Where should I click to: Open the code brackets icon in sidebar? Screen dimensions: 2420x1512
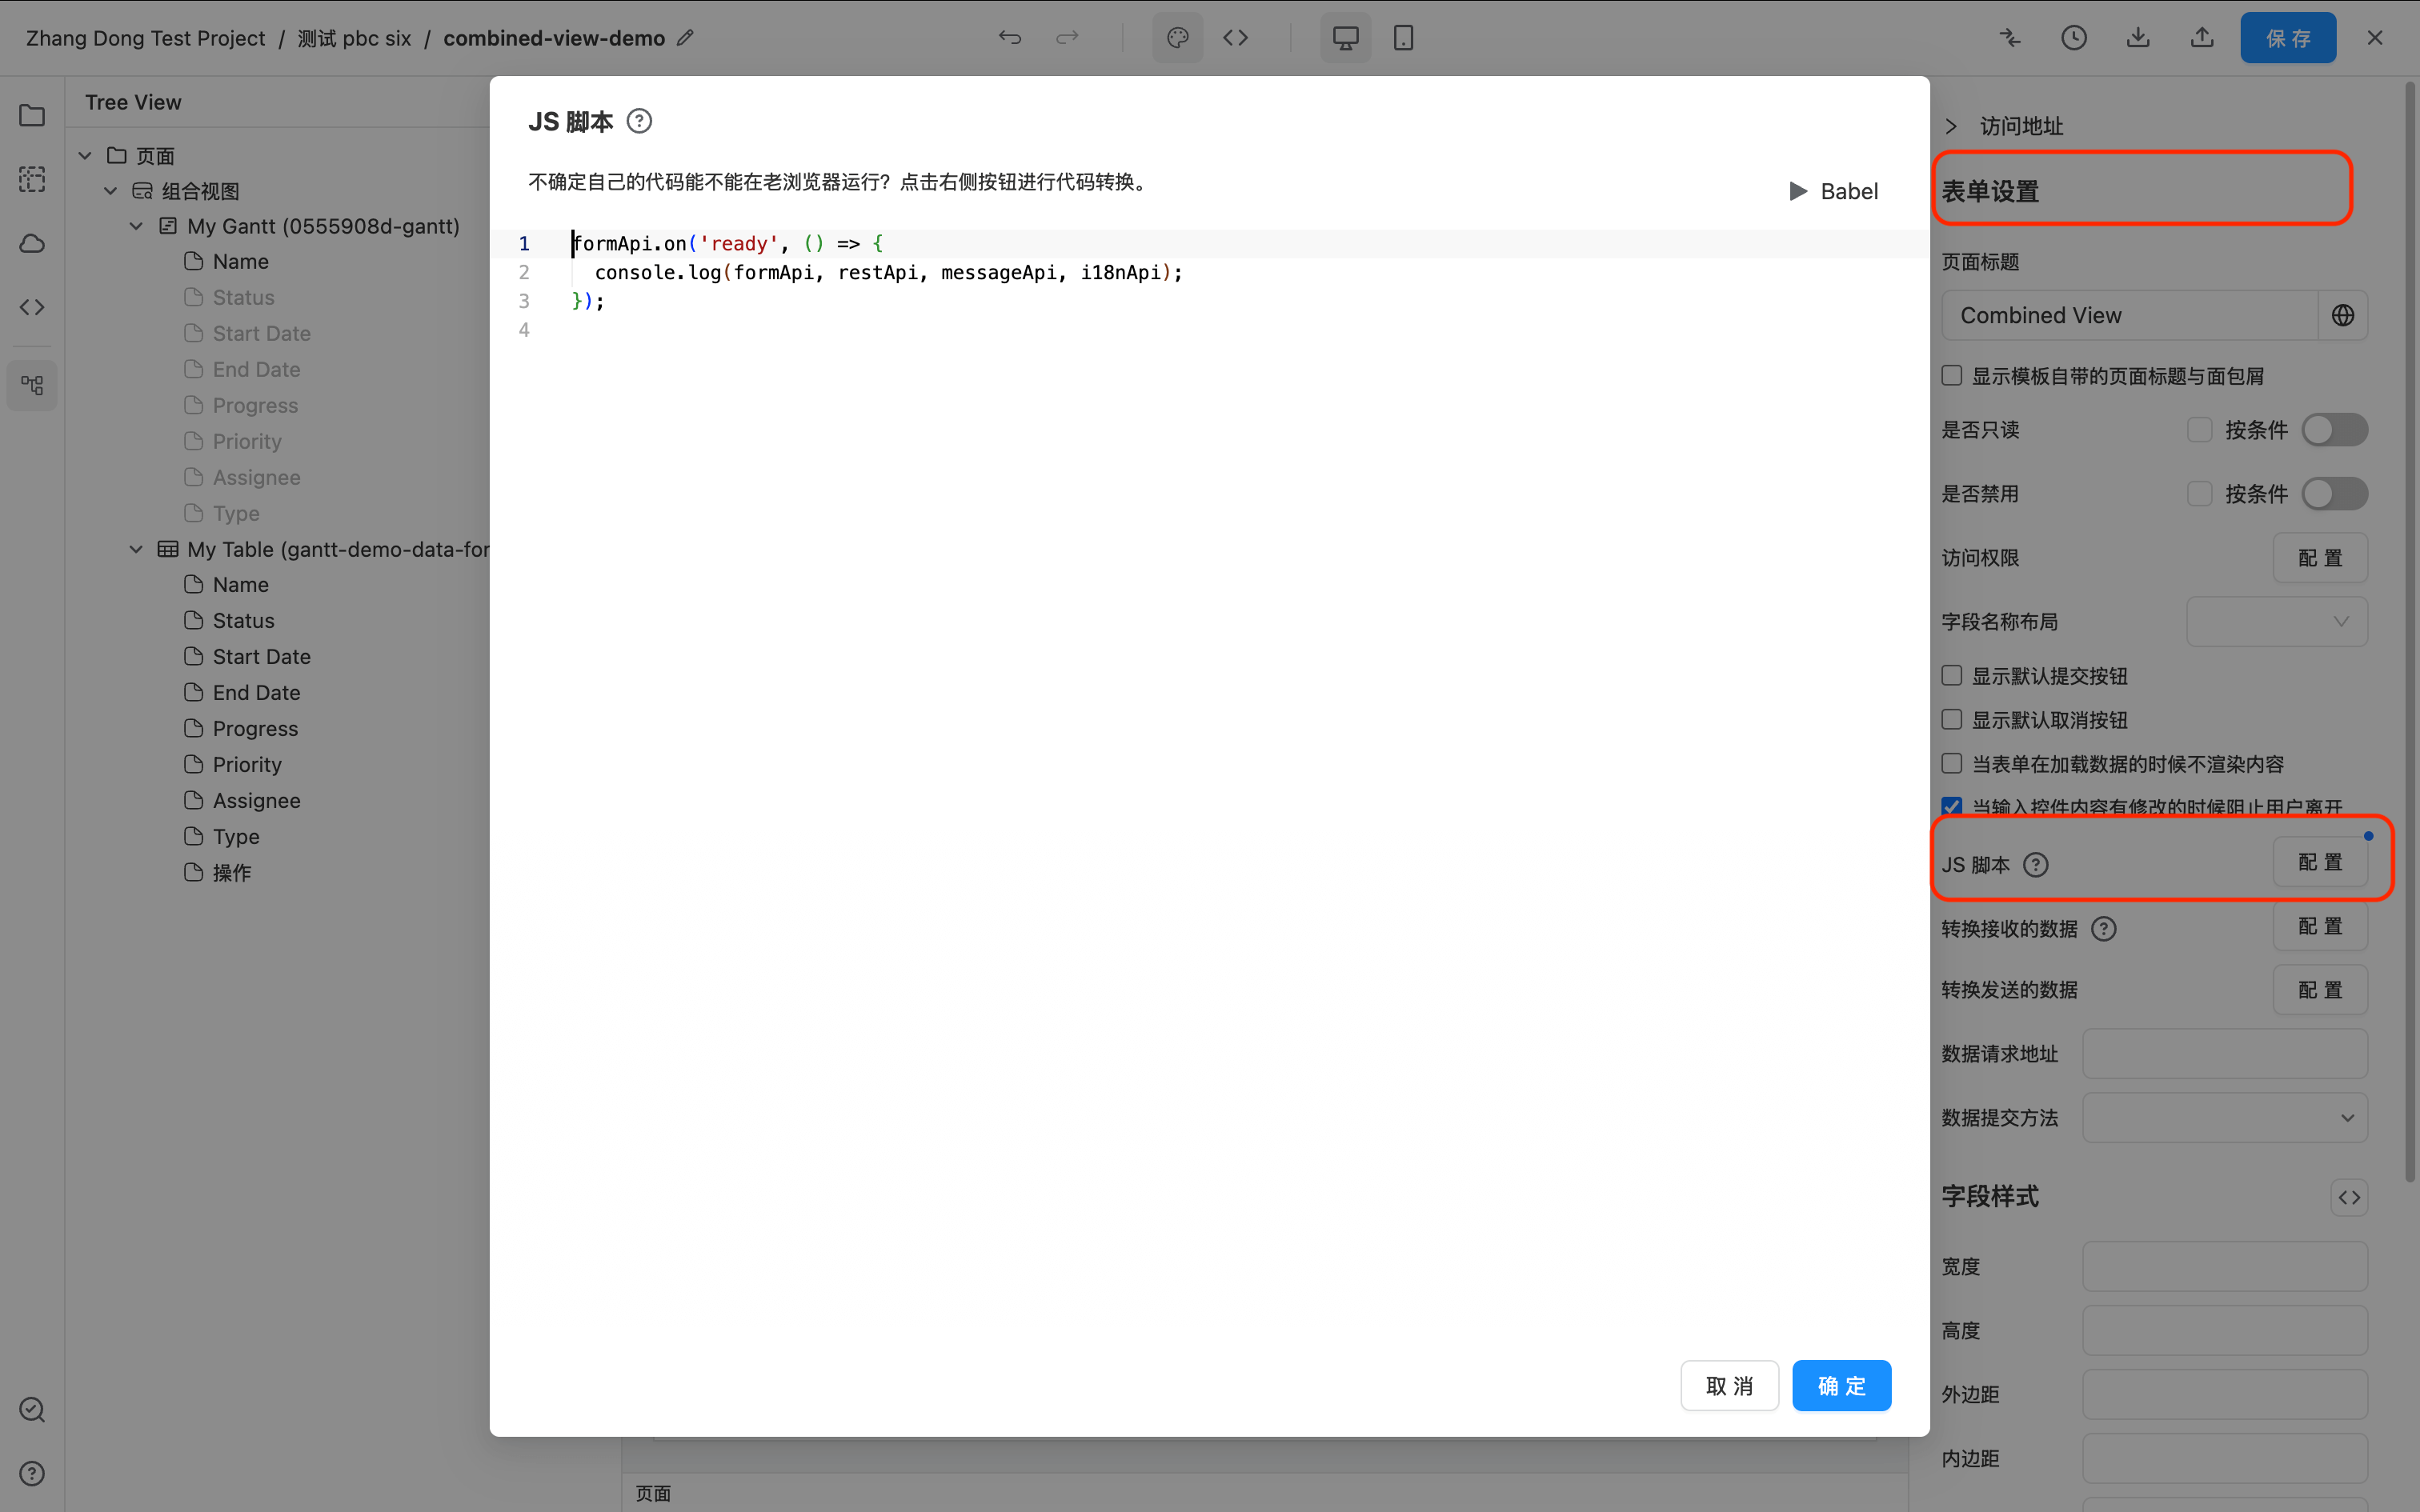click(x=32, y=307)
